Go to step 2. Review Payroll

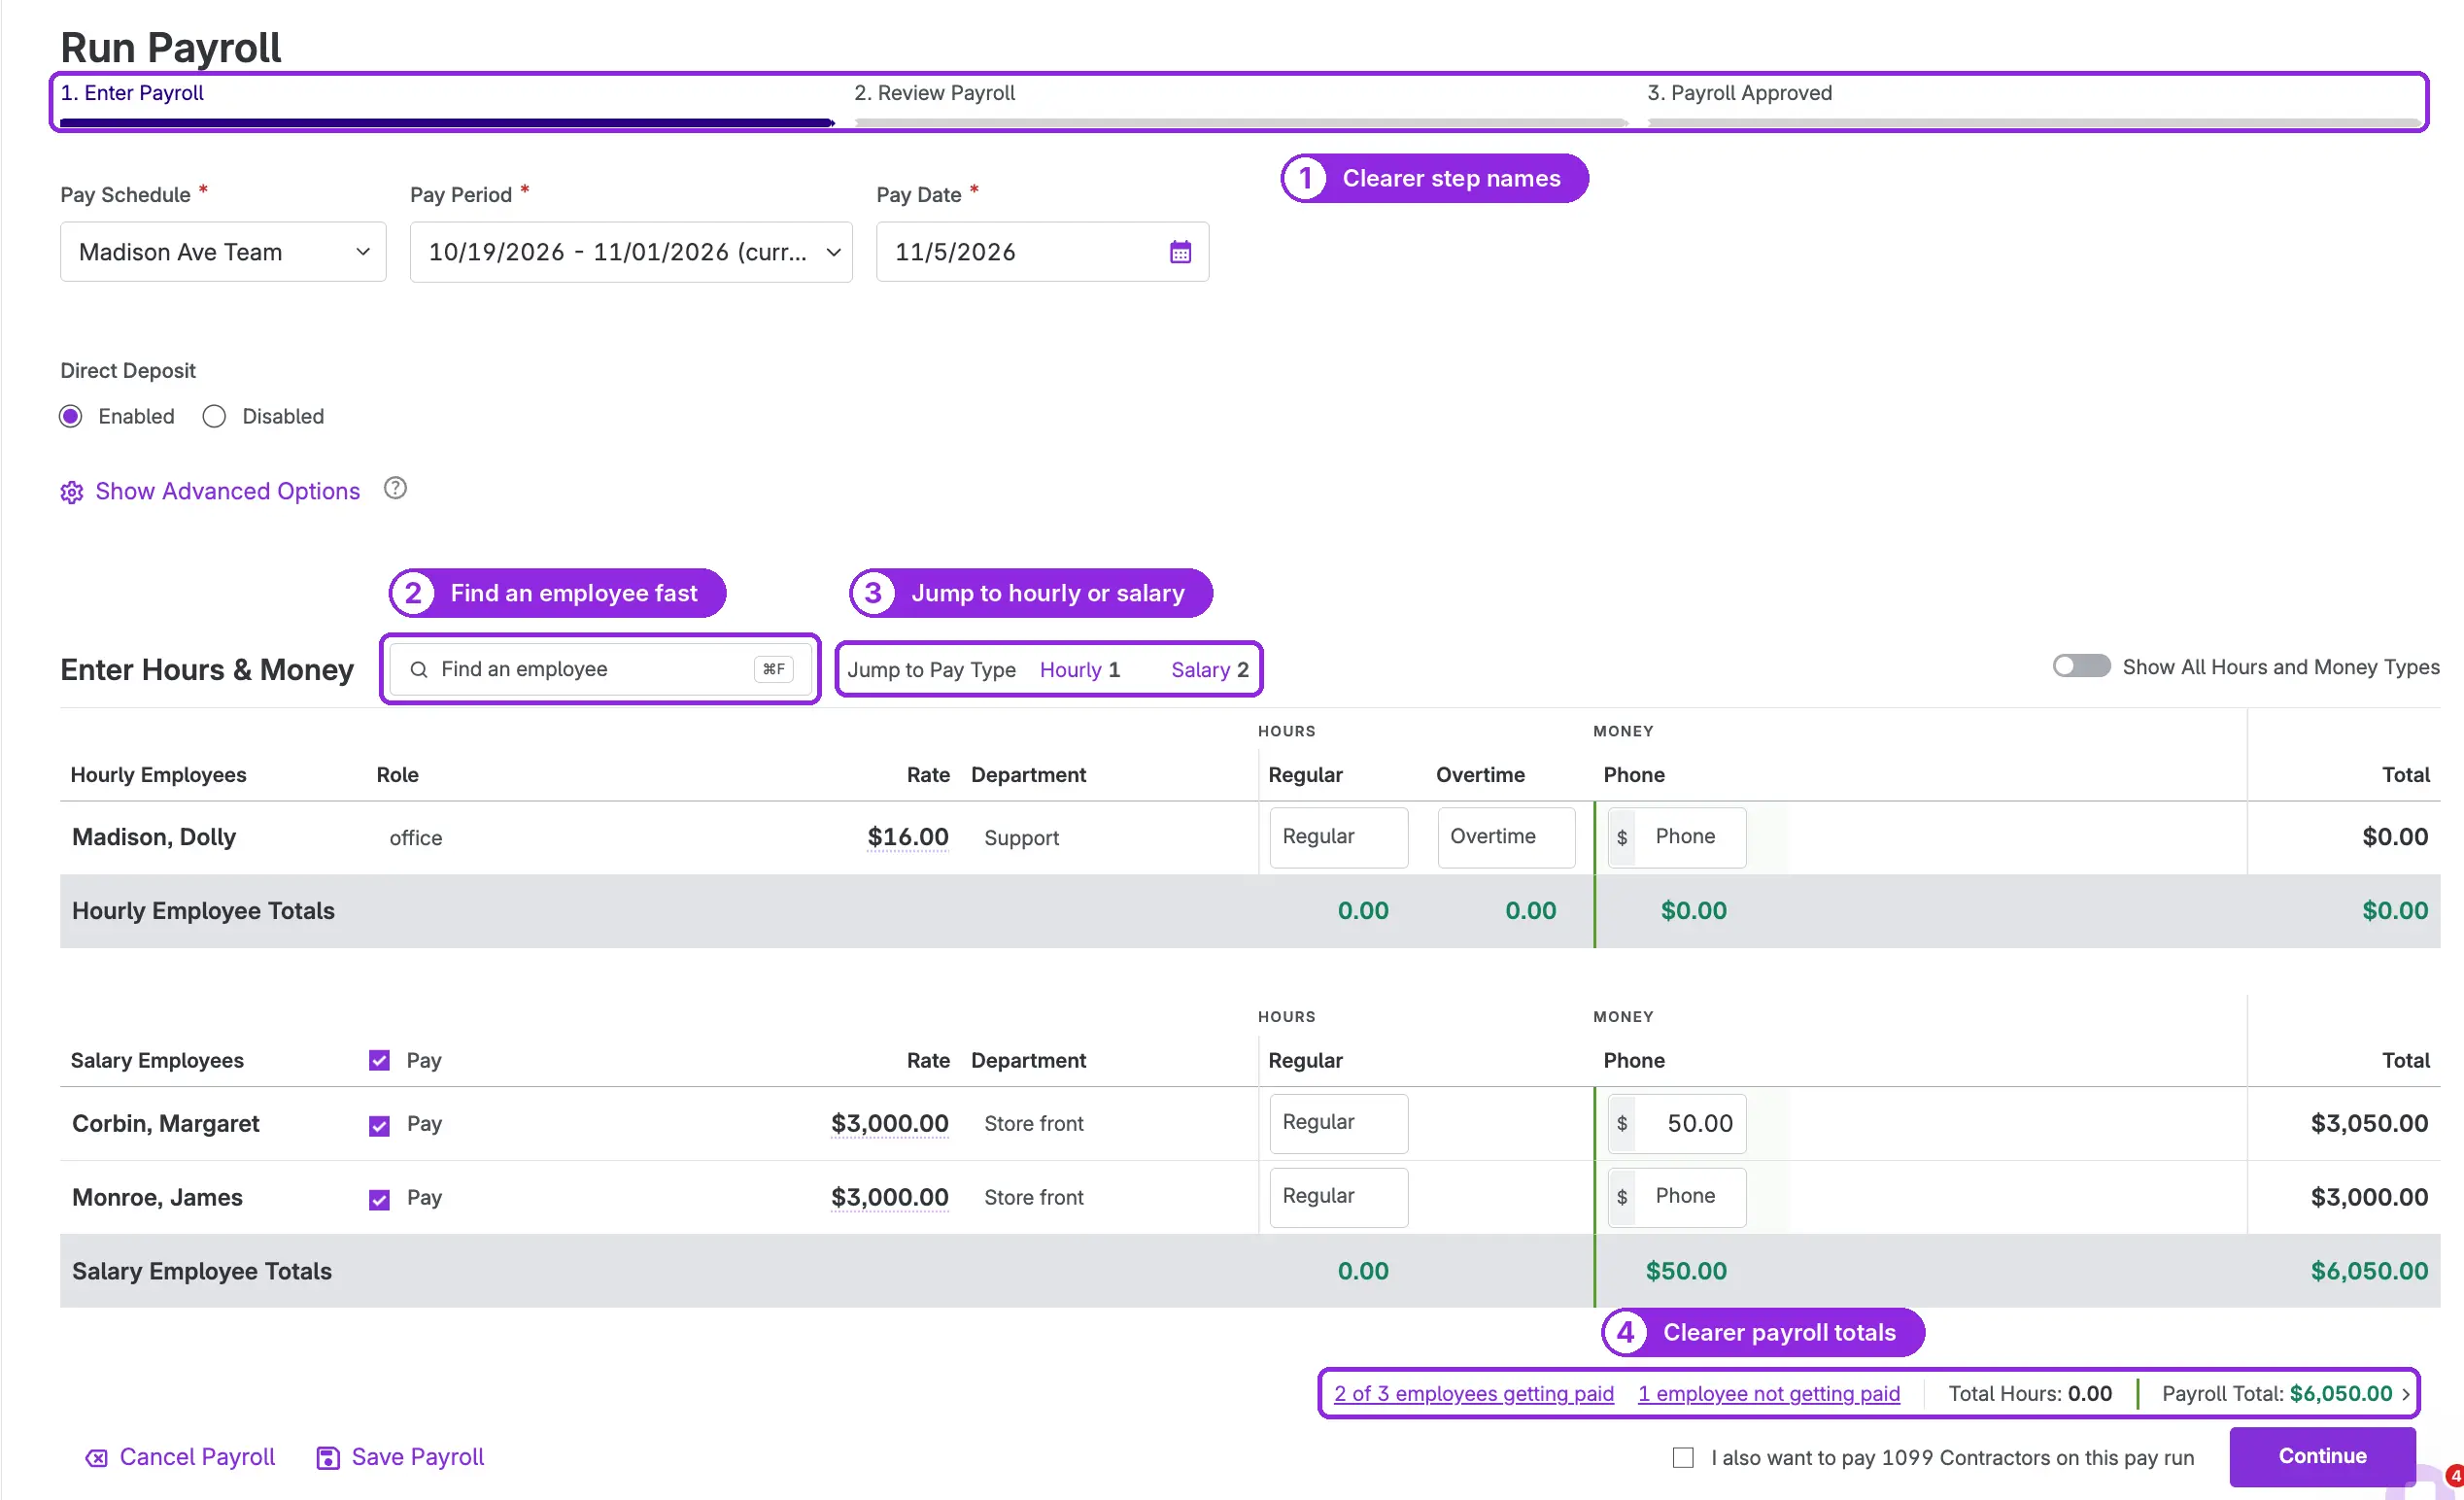click(934, 93)
